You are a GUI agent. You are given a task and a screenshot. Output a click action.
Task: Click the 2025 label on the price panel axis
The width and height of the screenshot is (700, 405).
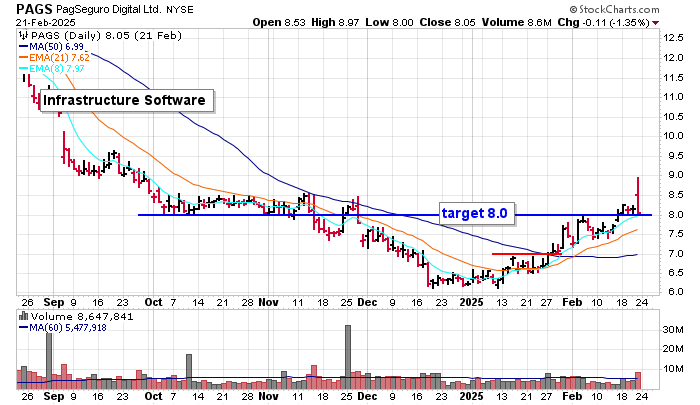[x=471, y=302]
